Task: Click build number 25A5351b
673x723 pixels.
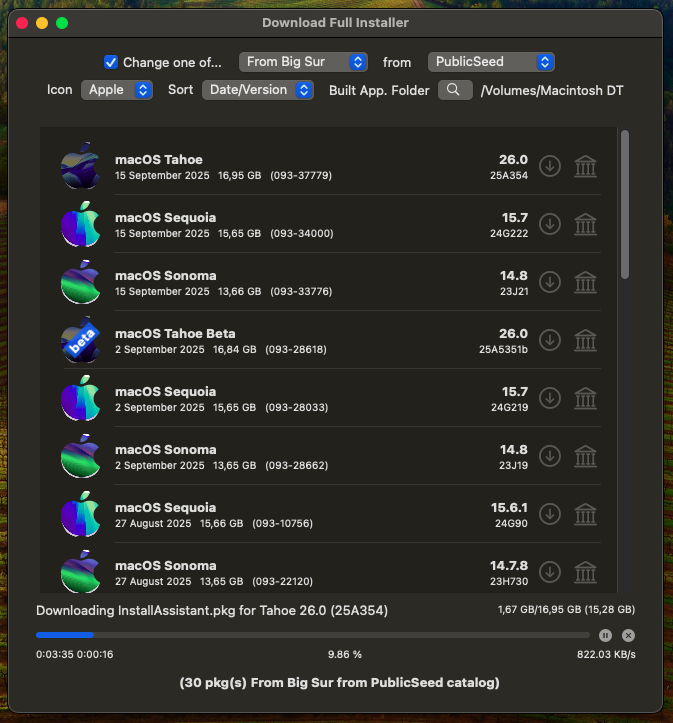Action: pos(503,350)
